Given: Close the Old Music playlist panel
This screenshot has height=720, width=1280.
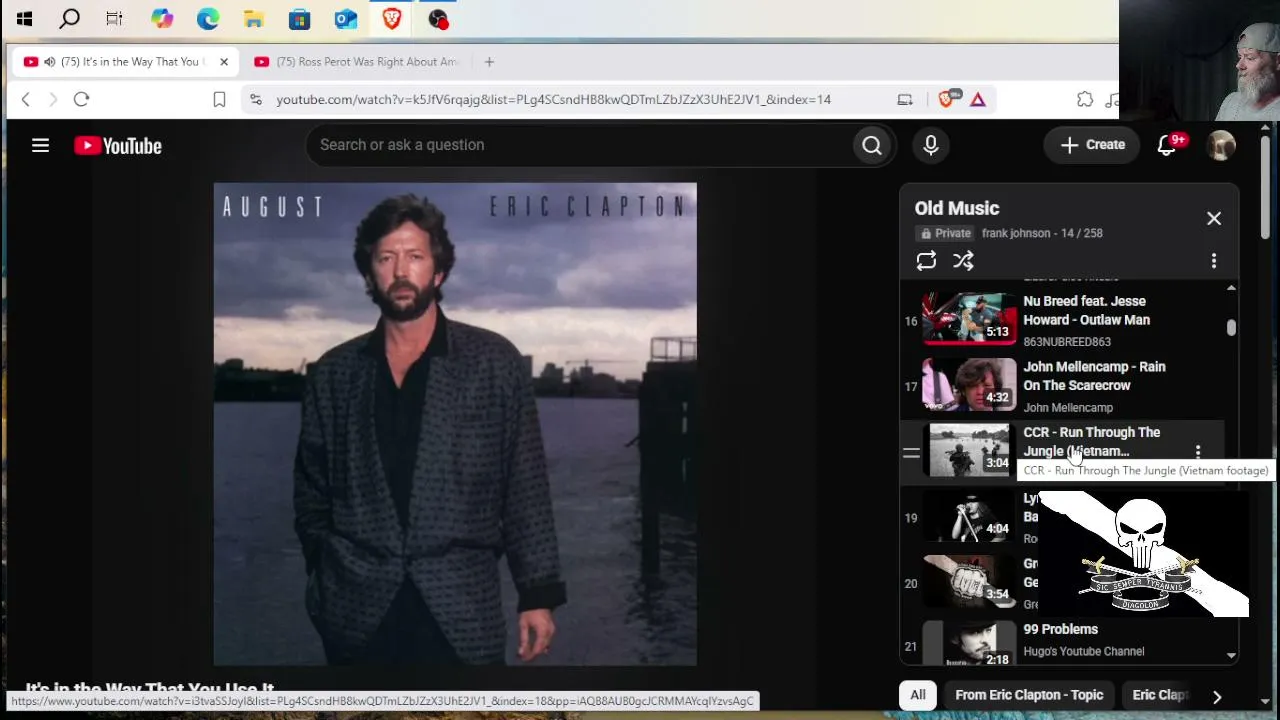Looking at the screenshot, I should click(1214, 218).
